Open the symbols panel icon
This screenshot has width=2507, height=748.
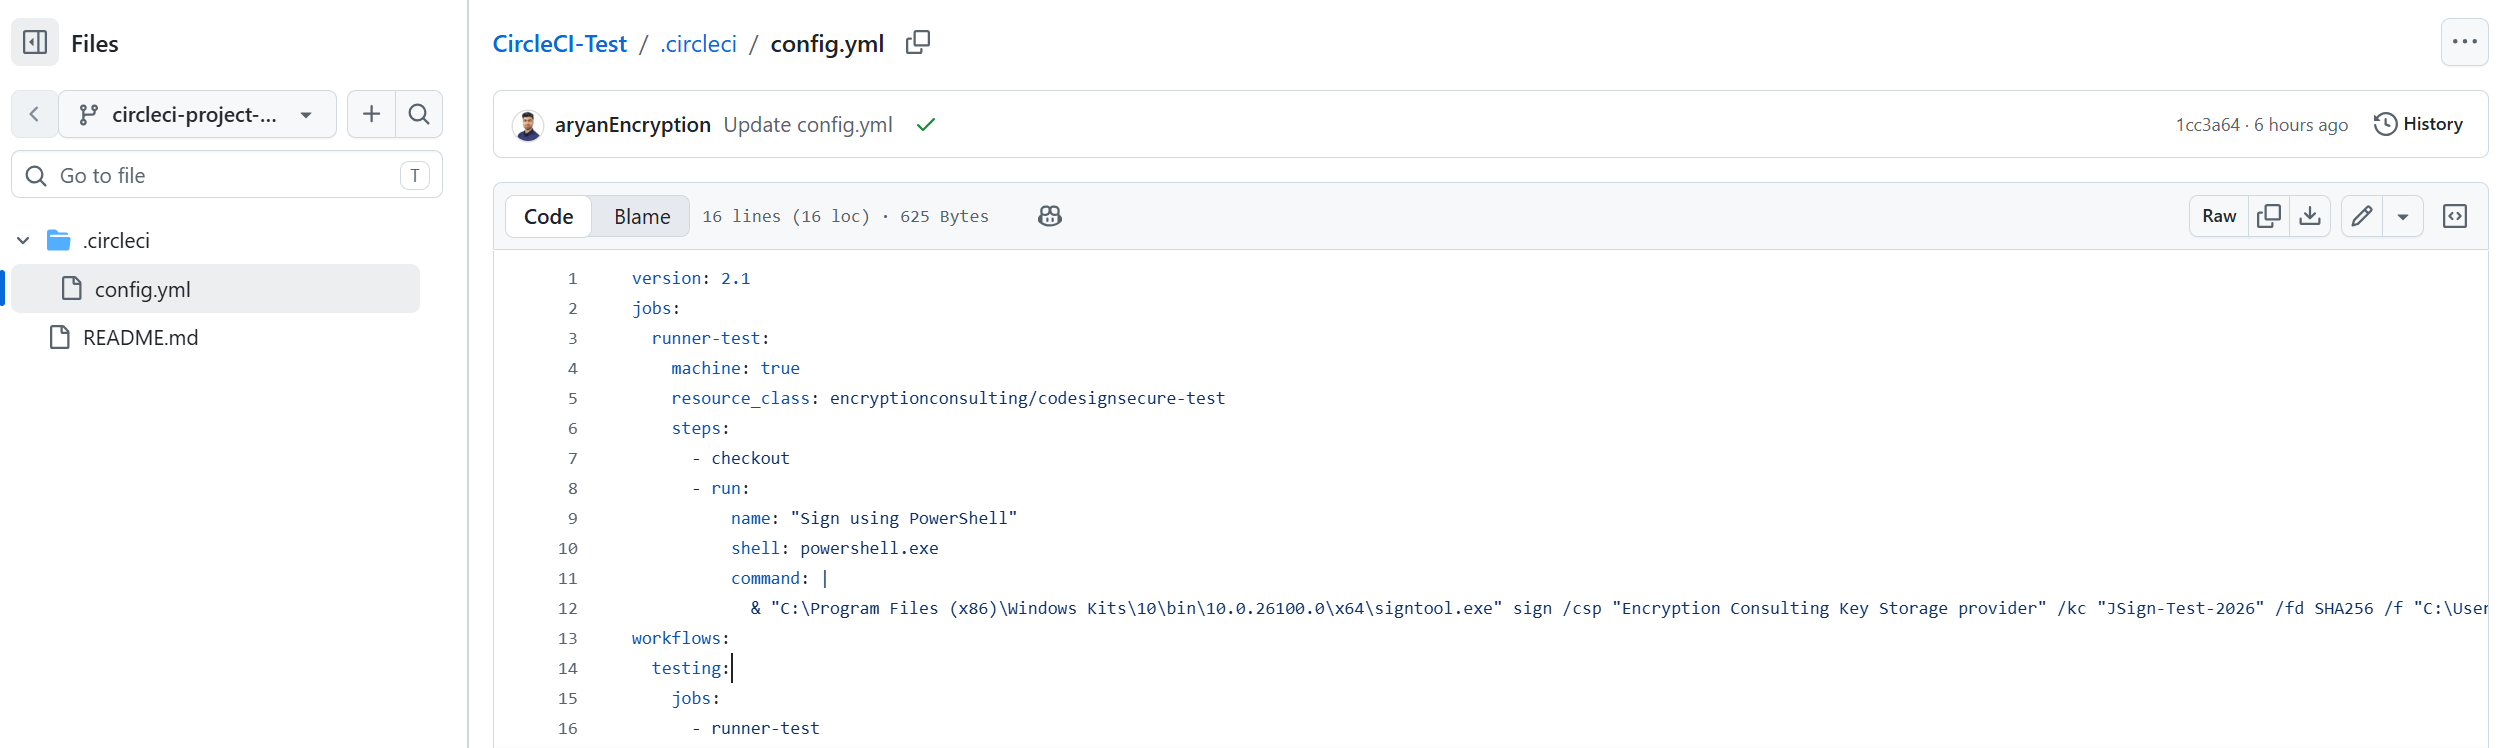pos(2455,216)
